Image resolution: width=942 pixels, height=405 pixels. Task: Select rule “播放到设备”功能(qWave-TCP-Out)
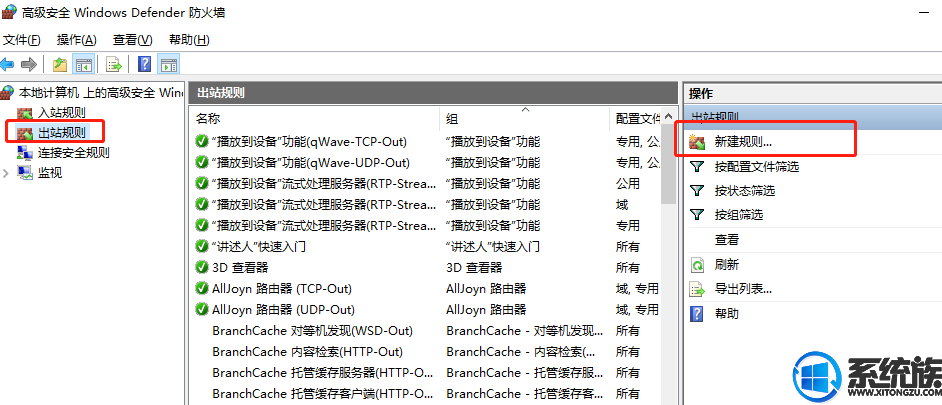pyautogui.click(x=309, y=142)
